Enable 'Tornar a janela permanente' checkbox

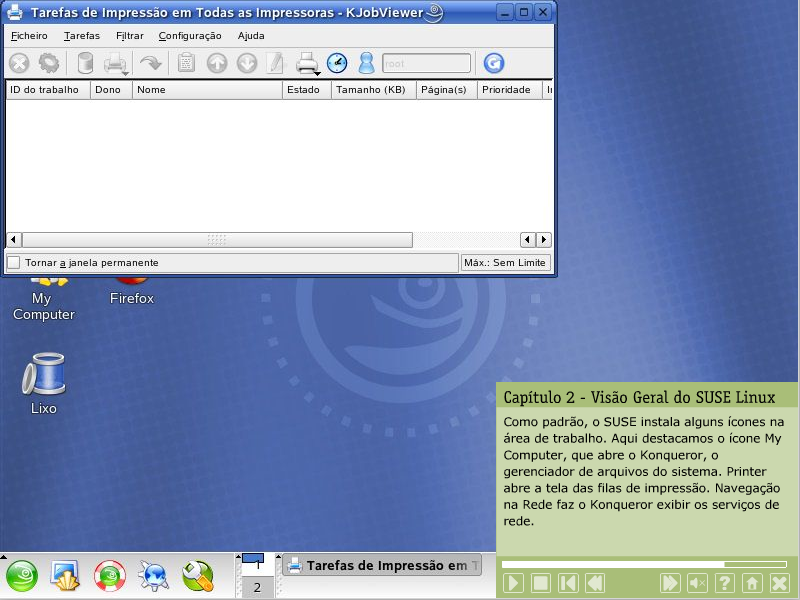pos(14,263)
